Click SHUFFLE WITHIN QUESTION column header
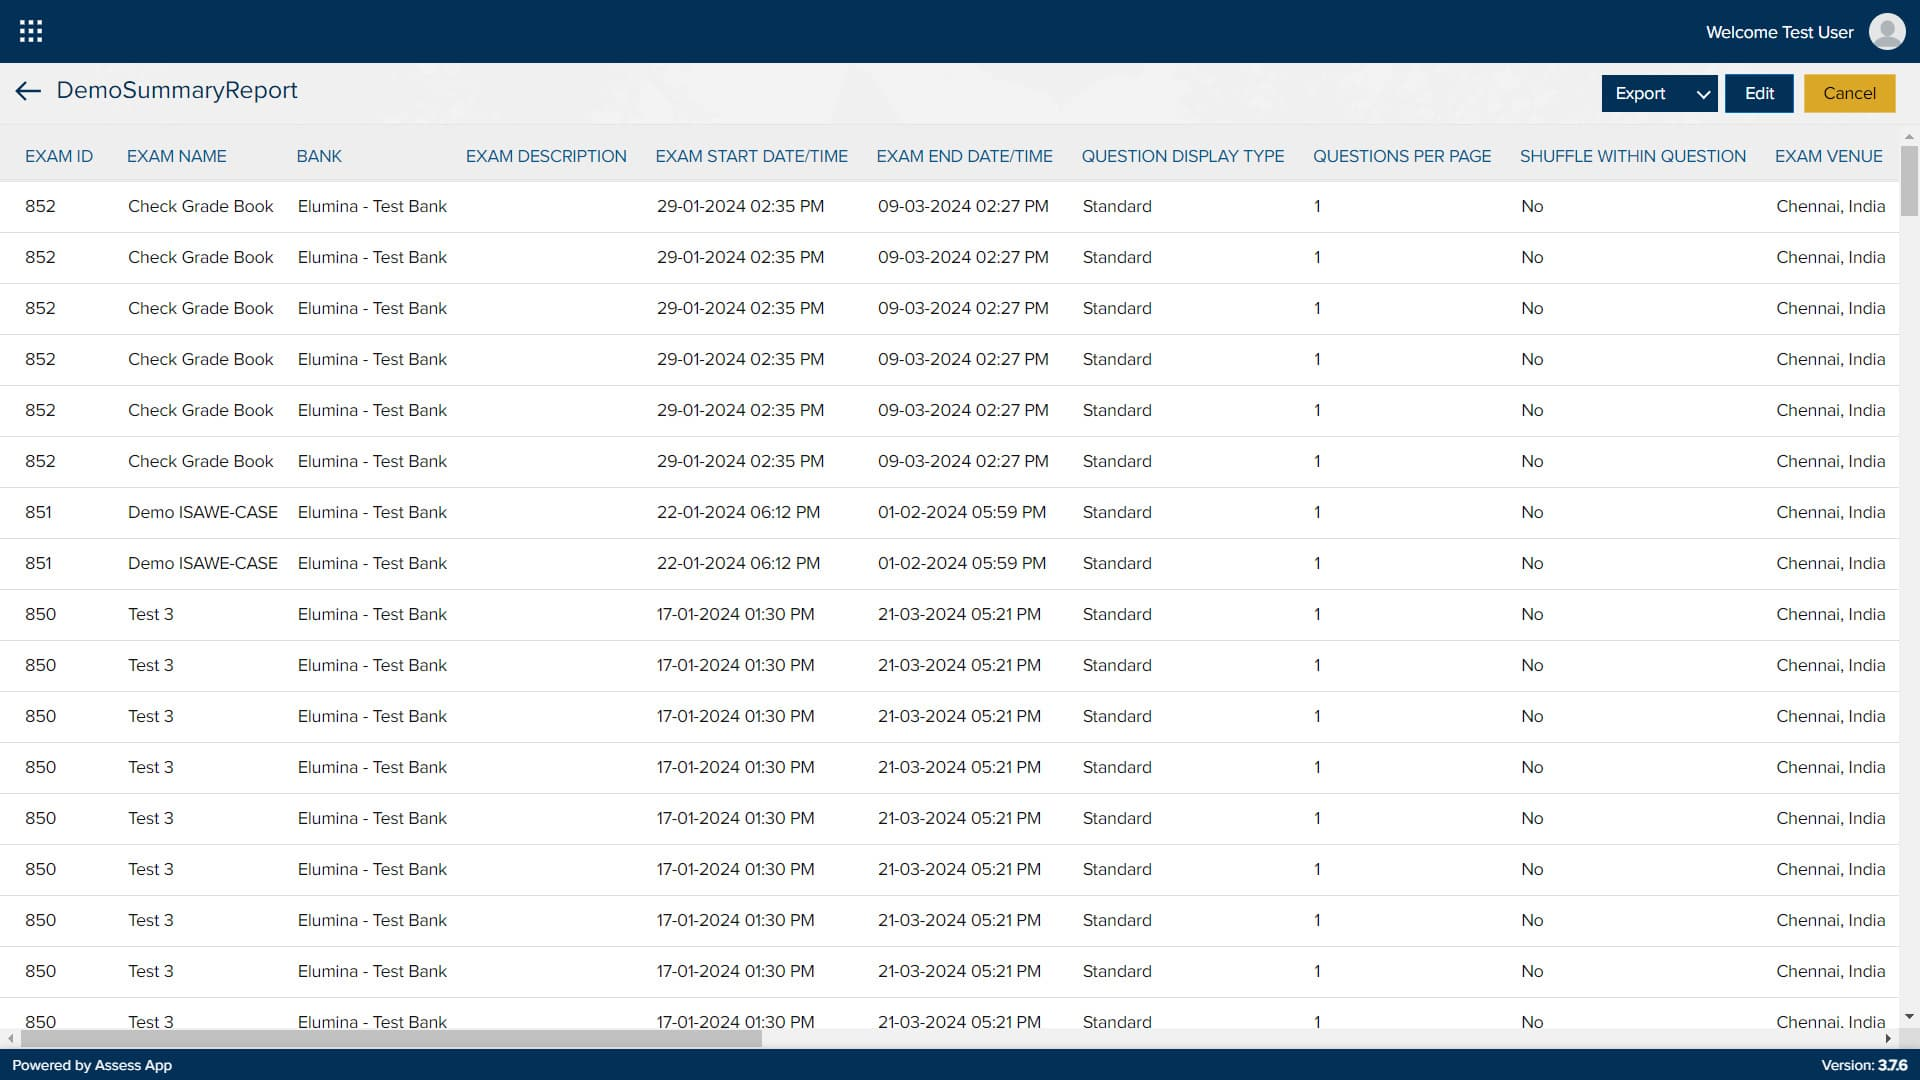This screenshot has height=1080, width=1920. pyautogui.click(x=1633, y=156)
